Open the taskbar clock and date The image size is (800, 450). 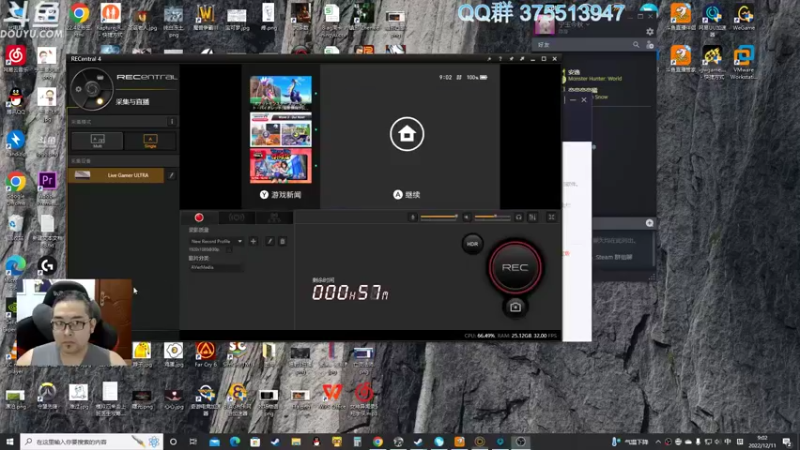click(762, 442)
